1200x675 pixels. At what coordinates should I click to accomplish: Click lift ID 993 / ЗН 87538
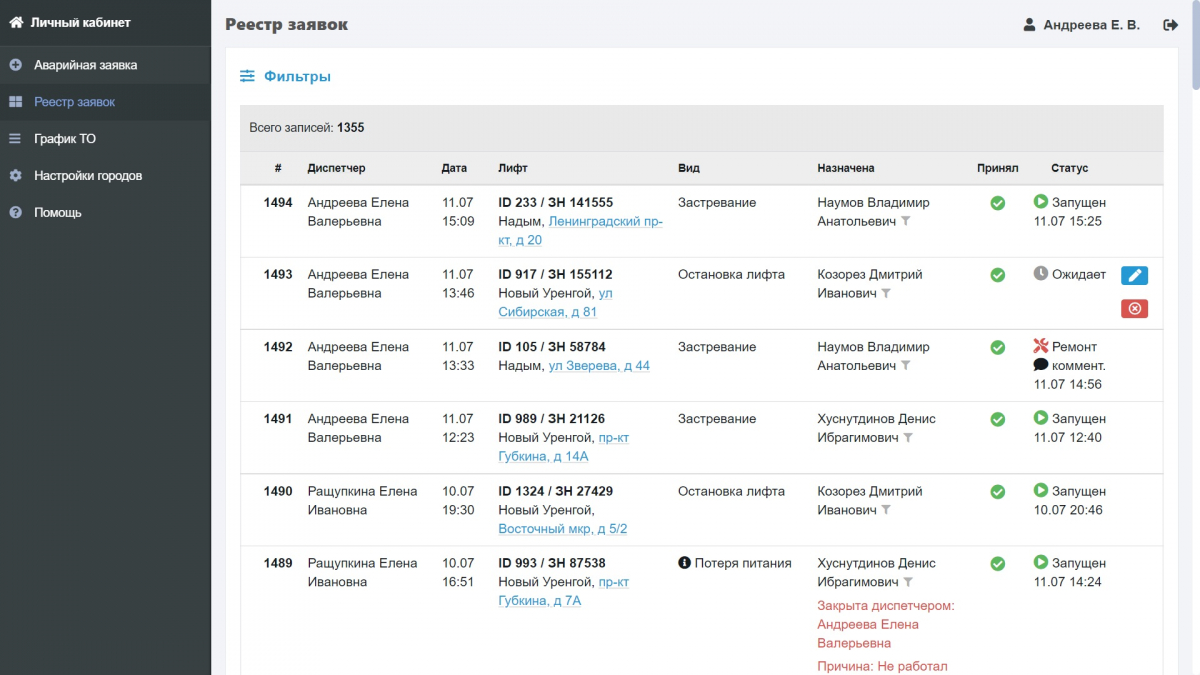pyautogui.click(x=552, y=563)
